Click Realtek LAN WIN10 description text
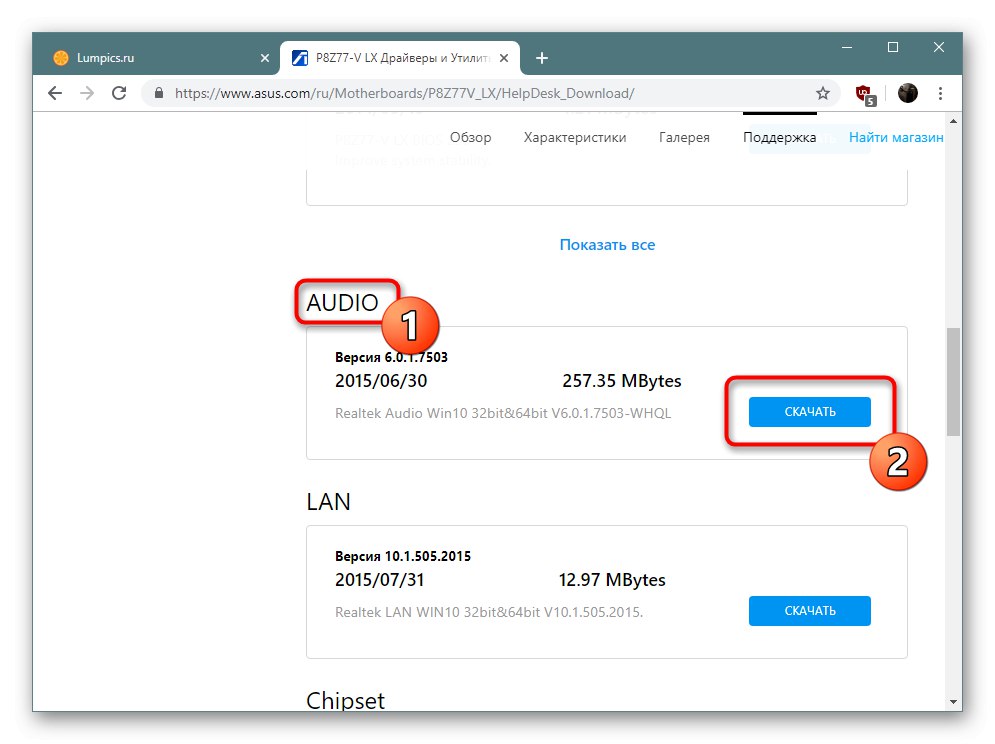Screen dimensions: 995x744 pos(489,612)
